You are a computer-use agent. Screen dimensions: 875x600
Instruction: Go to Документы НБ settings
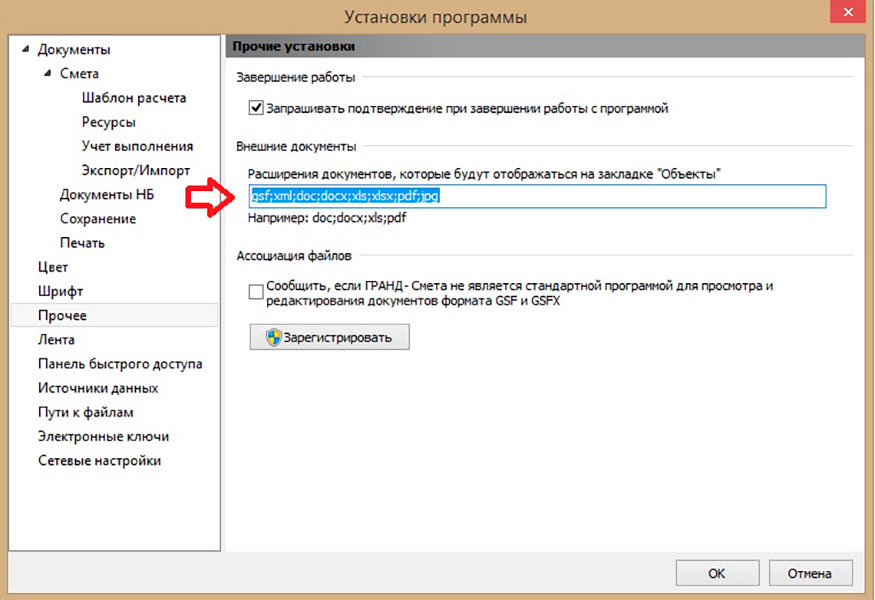pos(106,194)
